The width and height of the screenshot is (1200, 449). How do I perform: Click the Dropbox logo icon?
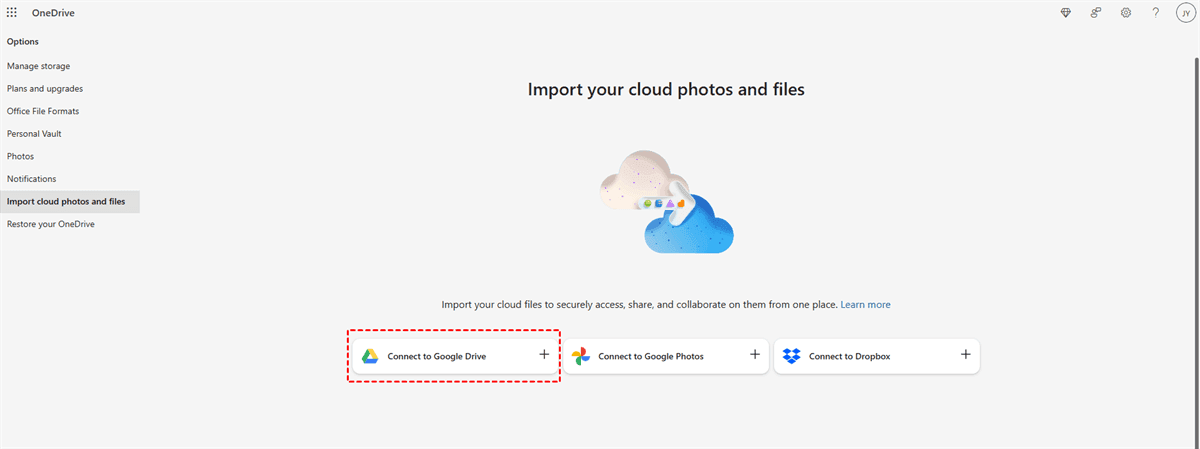pos(791,356)
